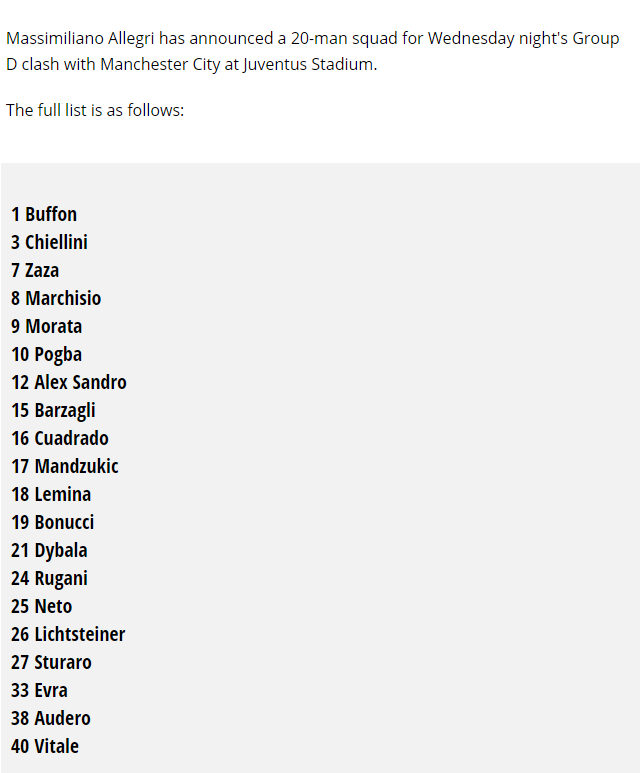Click on Neto, number 25

(53, 606)
